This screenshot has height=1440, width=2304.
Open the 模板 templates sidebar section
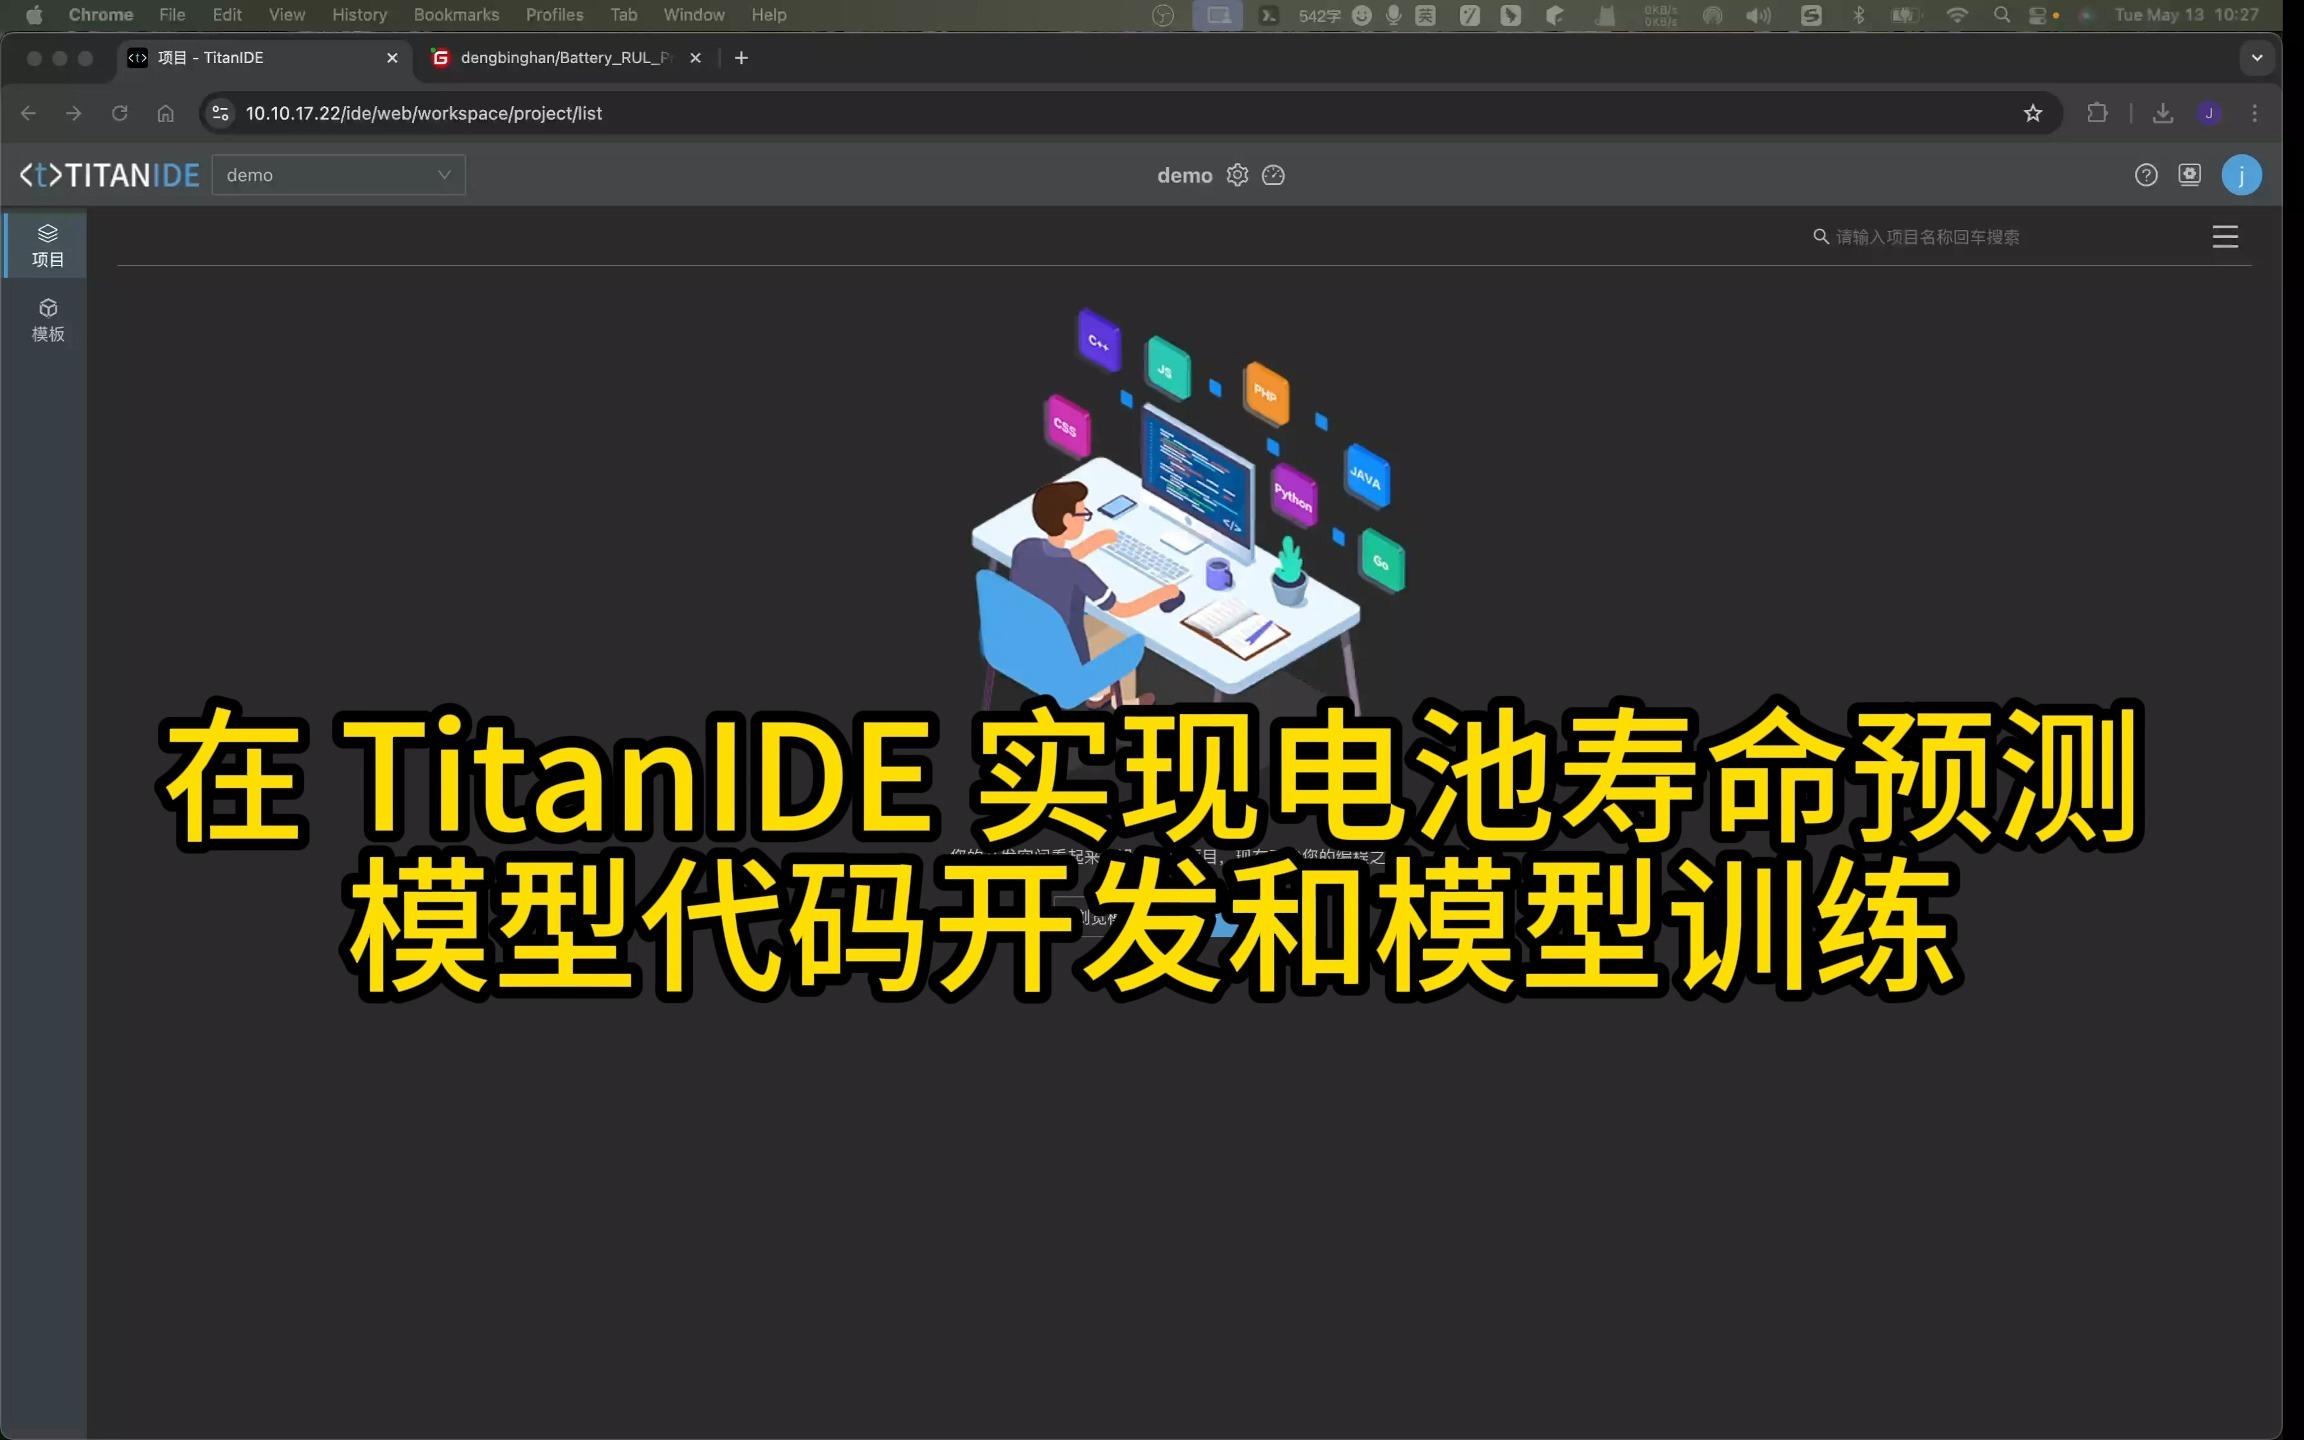(47, 320)
